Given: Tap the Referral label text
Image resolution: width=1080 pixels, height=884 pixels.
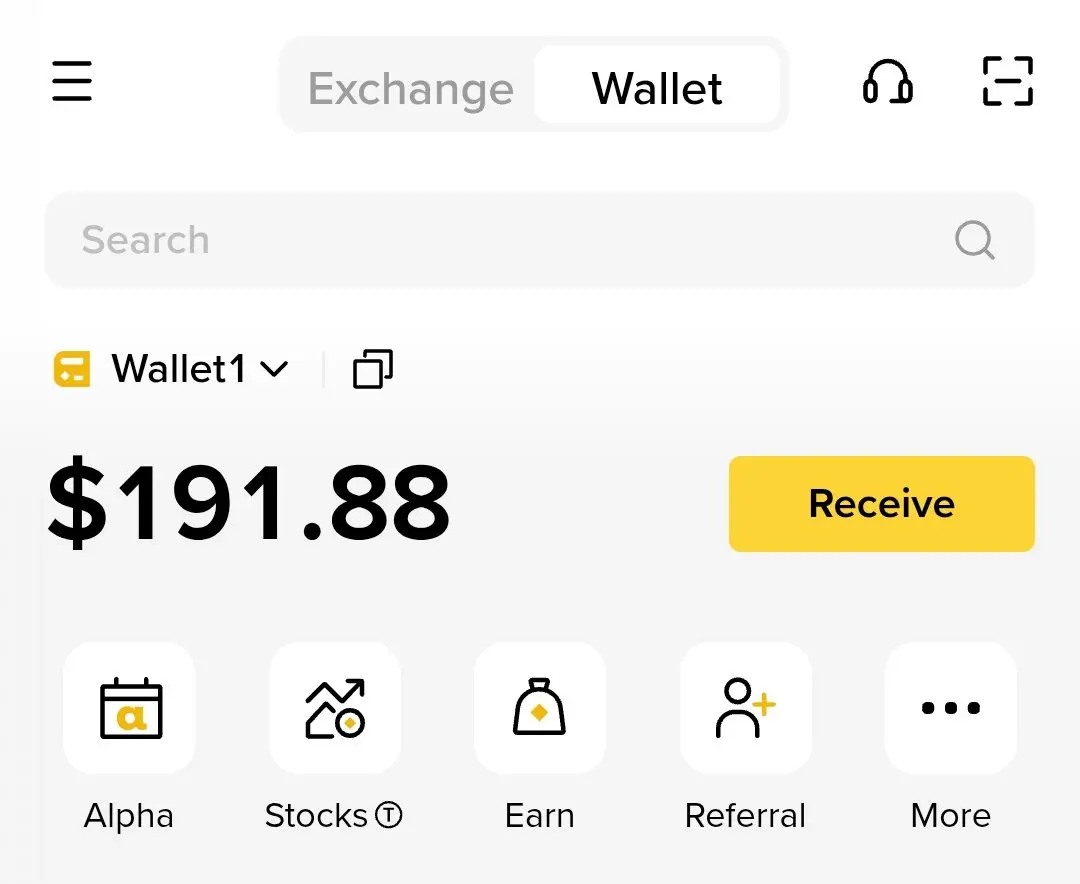Looking at the screenshot, I should click(x=745, y=816).
